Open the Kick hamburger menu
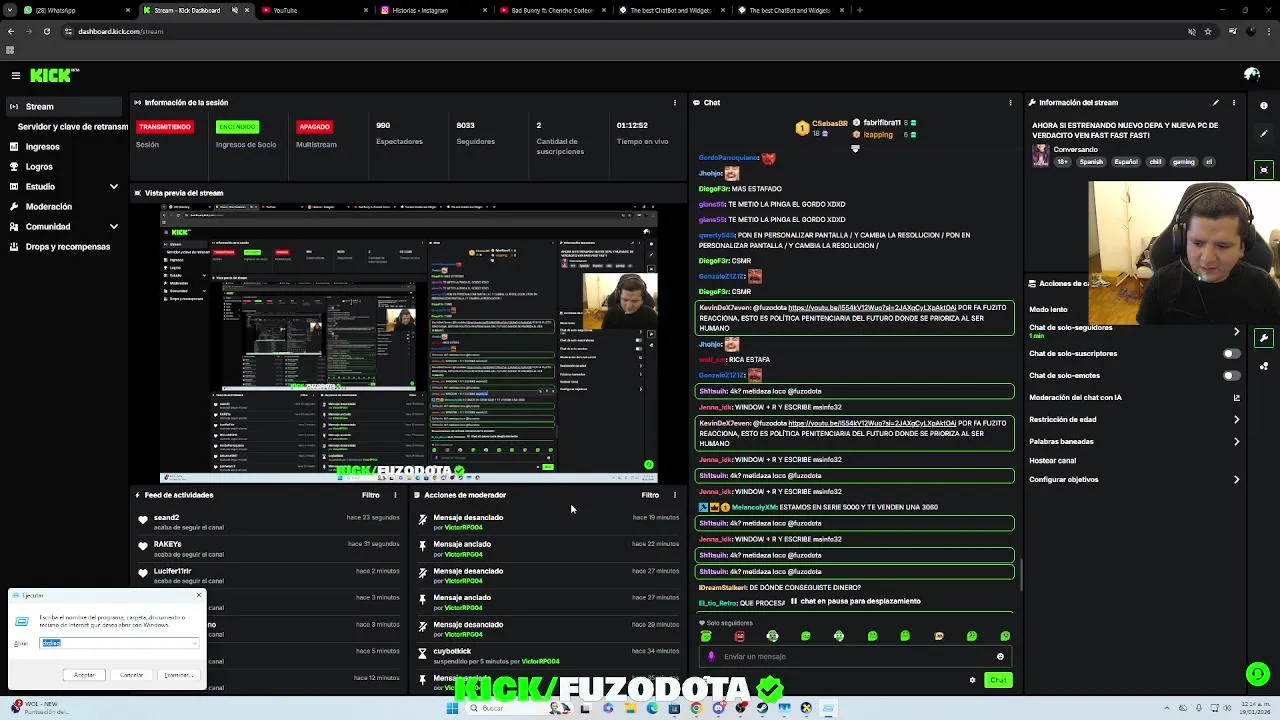 tap(16, 75)
